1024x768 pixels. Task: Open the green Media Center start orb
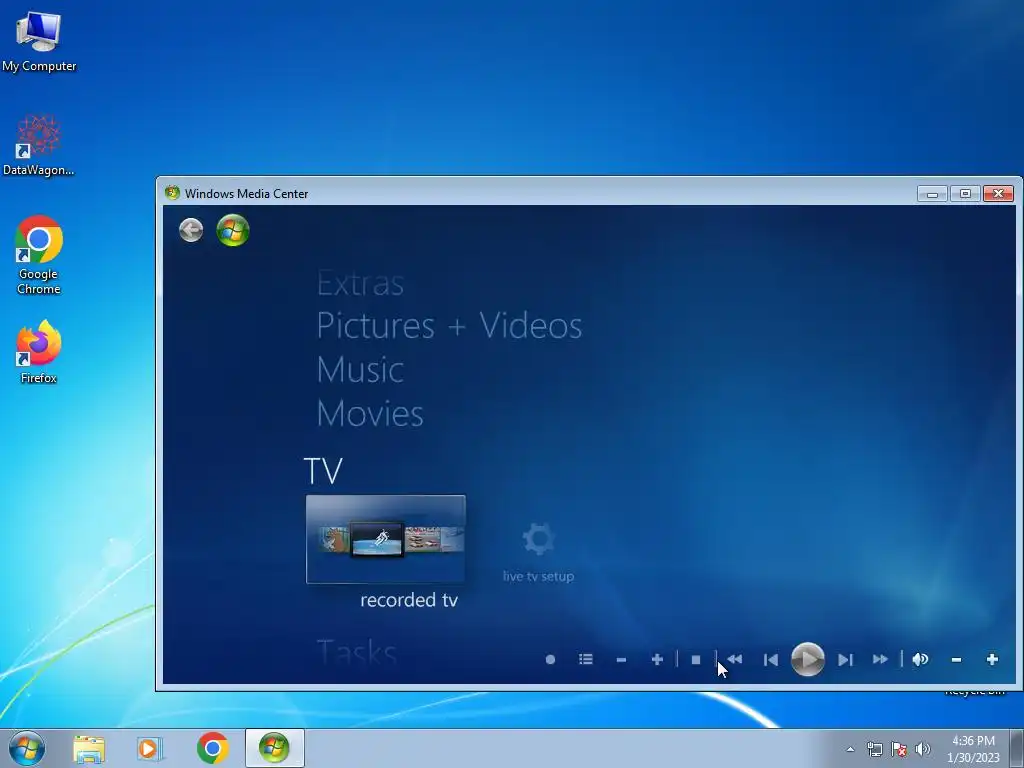[233, 230]
